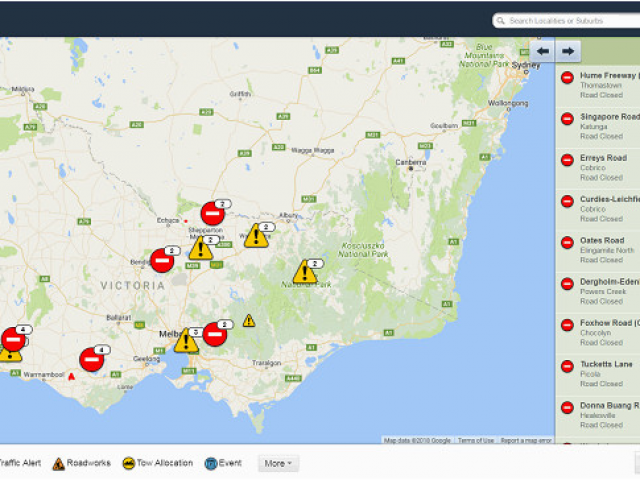640x480 pixels.
Task: Focus the Search Localities or Suburbs field
Action: pyautogui.click(x=567, y=21)
